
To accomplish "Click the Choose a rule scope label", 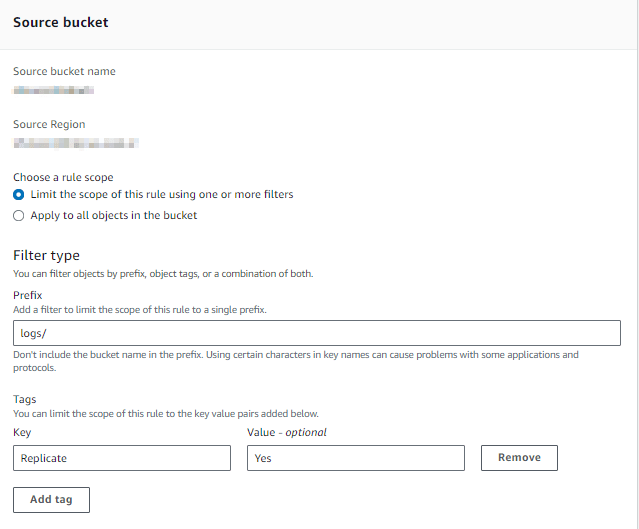I will (63, 177).
